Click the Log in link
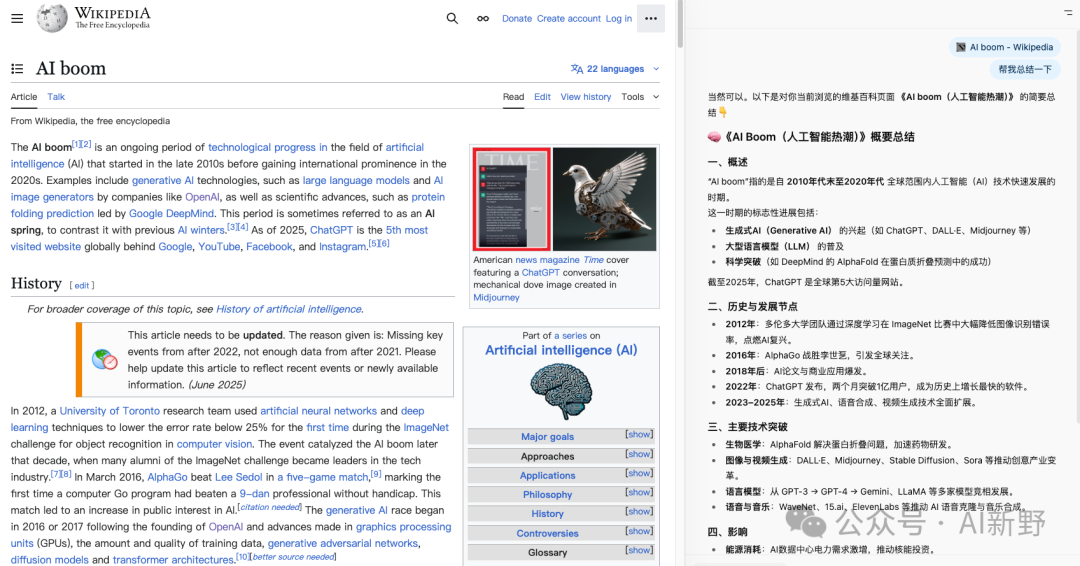Image resolution: width=1080 pixels, height=566 pixels. click(619, 19)
